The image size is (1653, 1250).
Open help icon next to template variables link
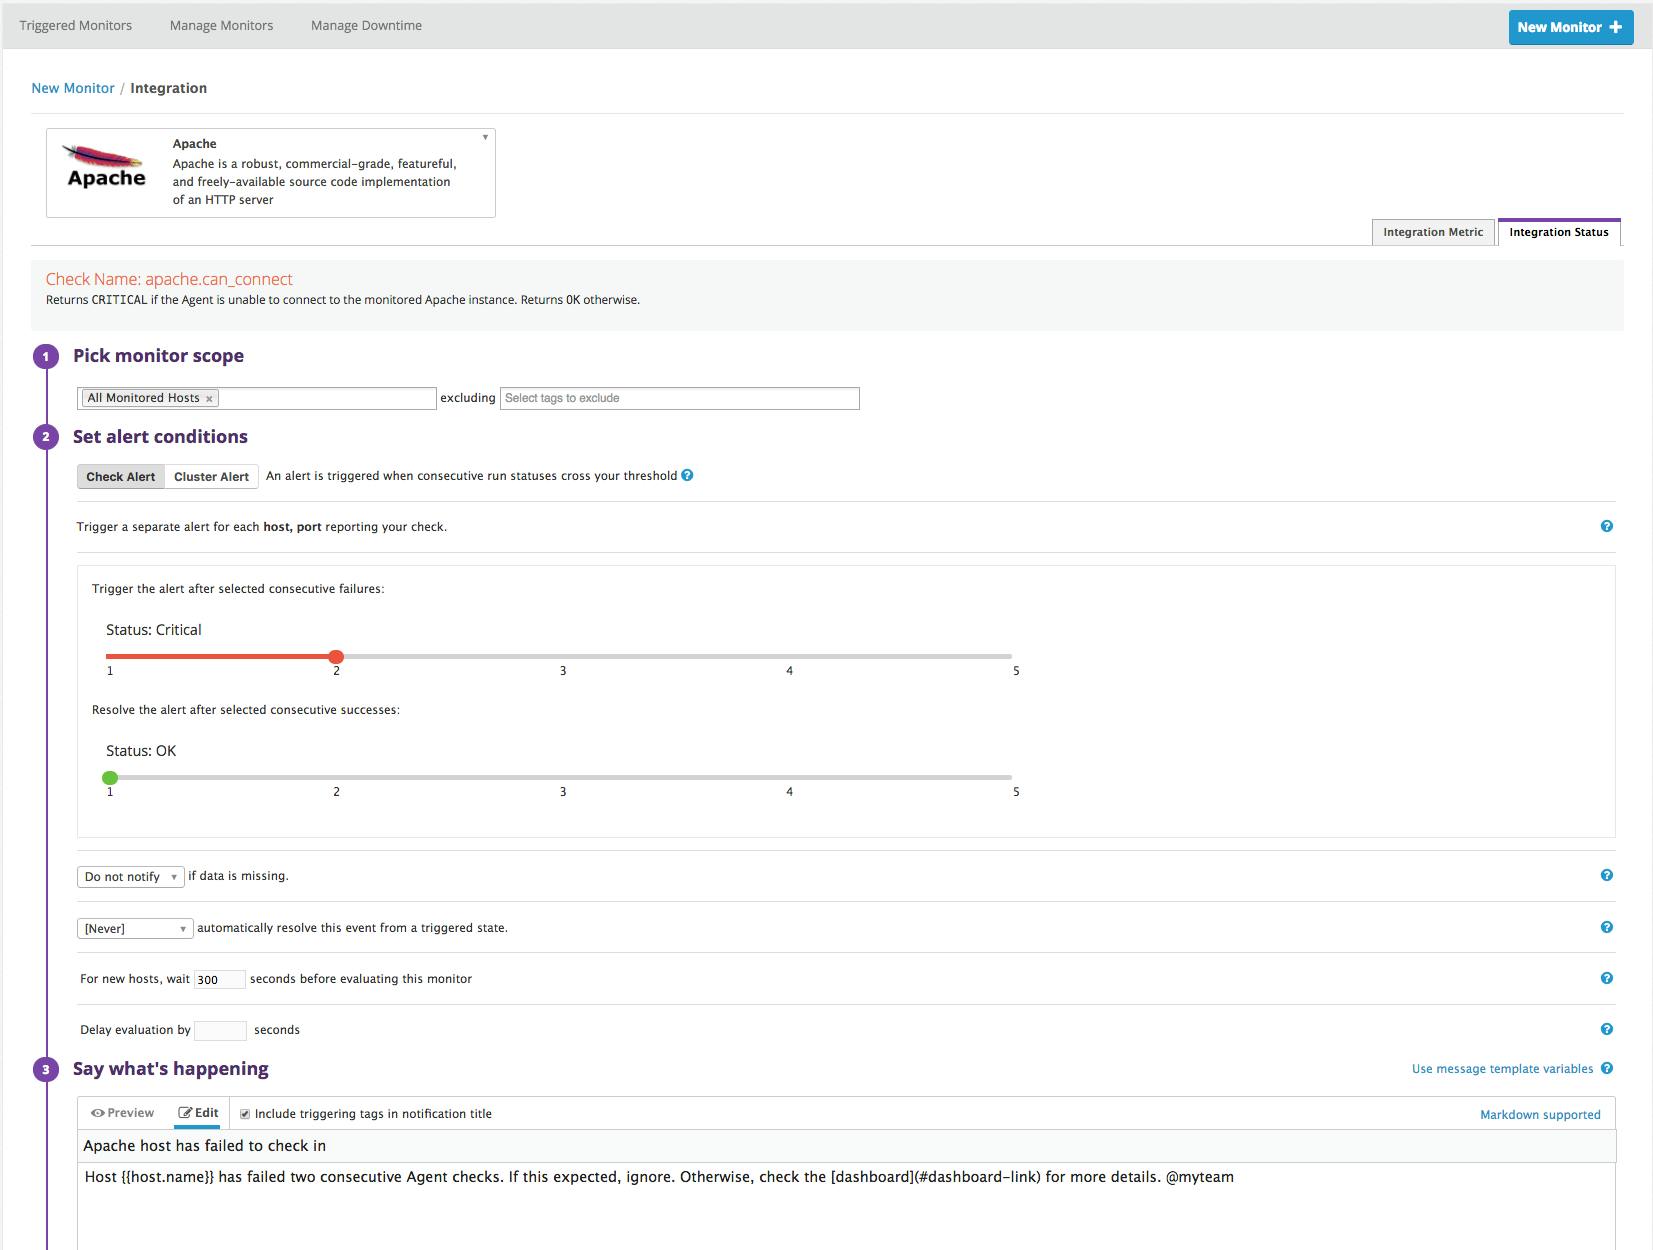tap(1607, 1068)
